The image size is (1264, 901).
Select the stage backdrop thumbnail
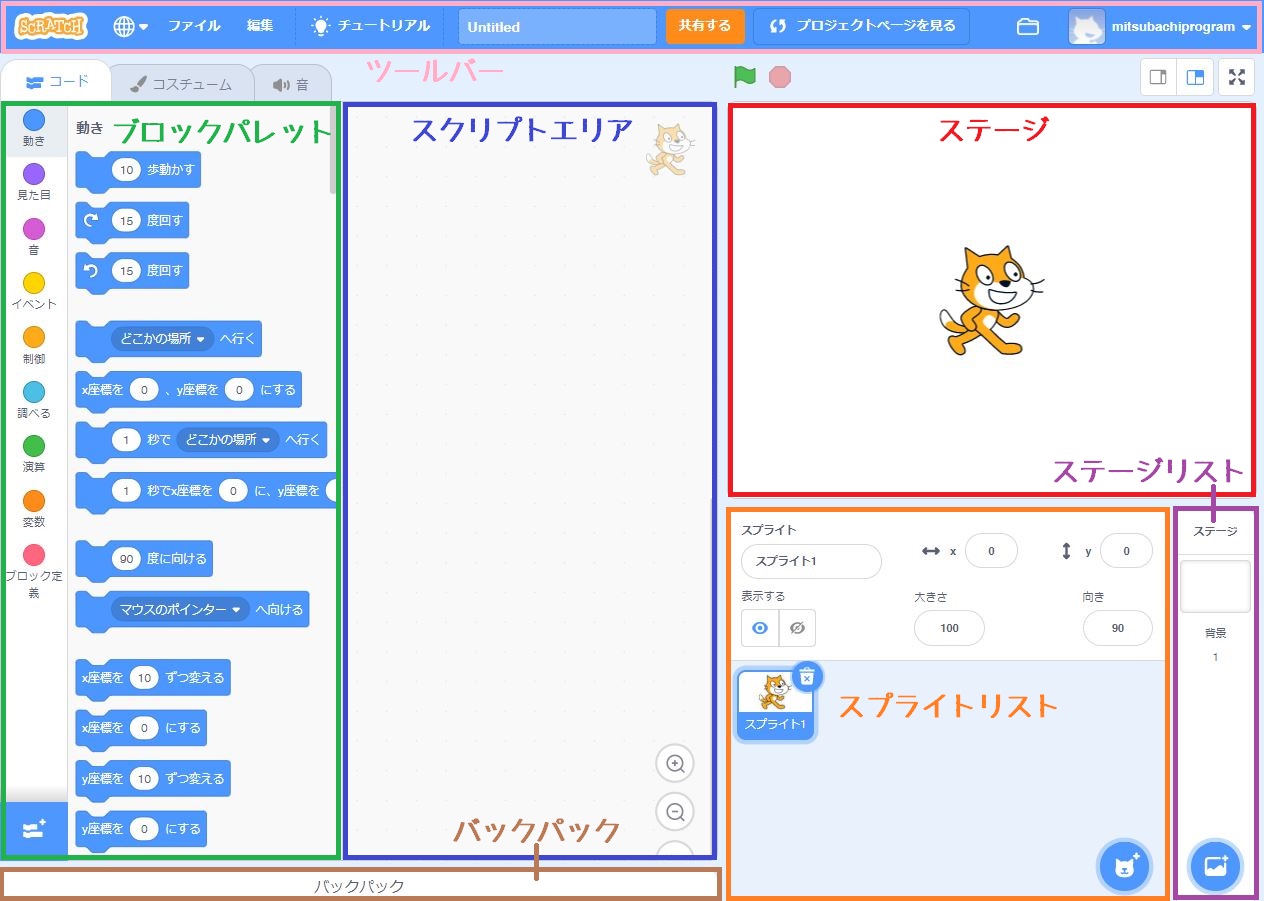click(1215, 586)
